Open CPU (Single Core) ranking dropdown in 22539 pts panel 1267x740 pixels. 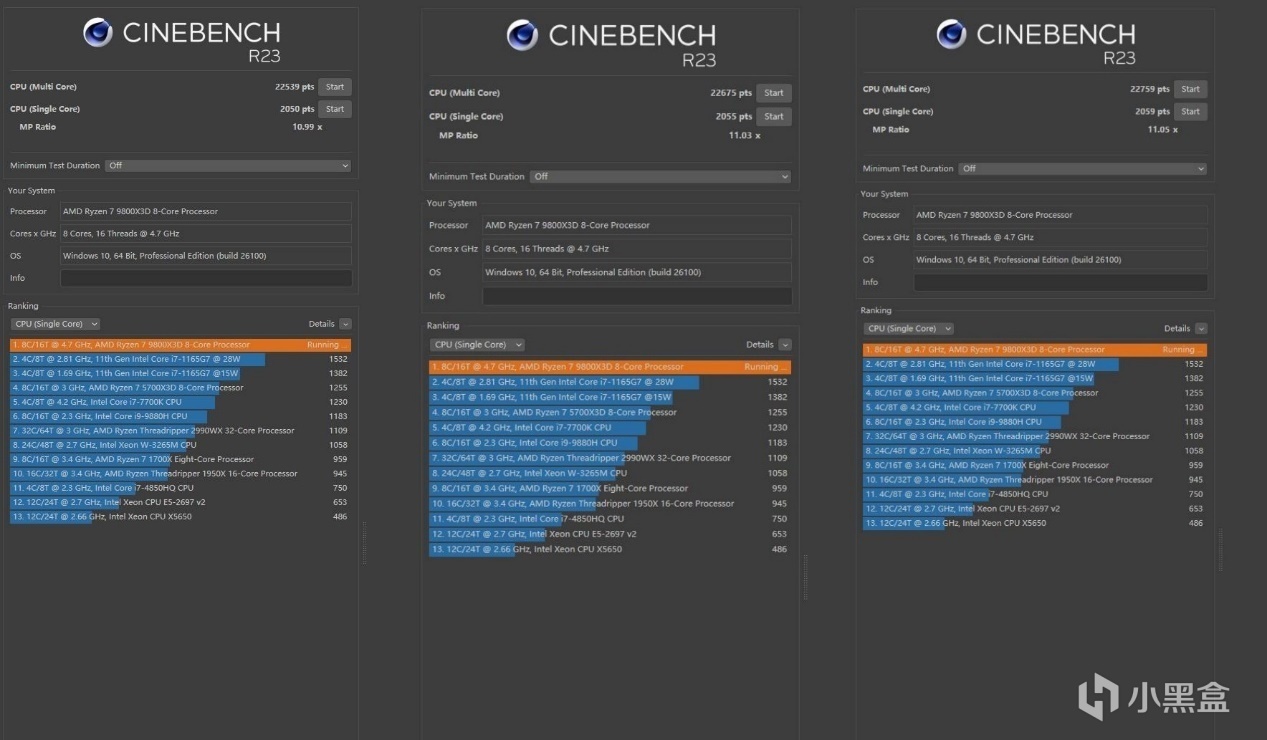(55, 324)
